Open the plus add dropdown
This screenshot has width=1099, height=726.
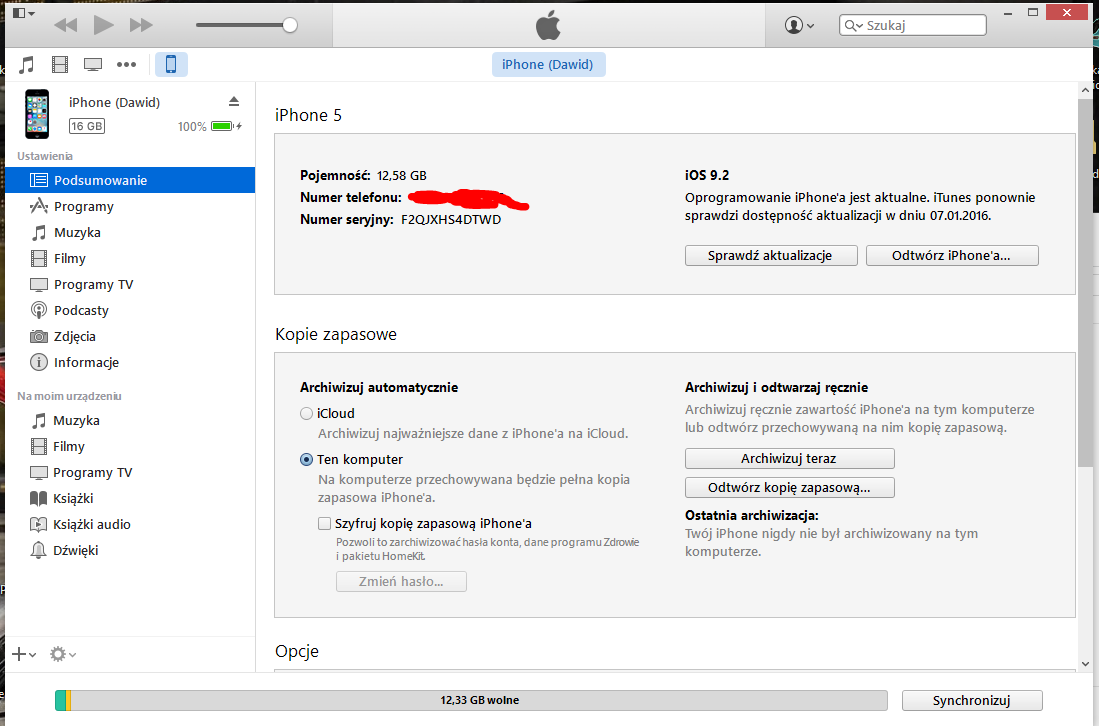24,654
